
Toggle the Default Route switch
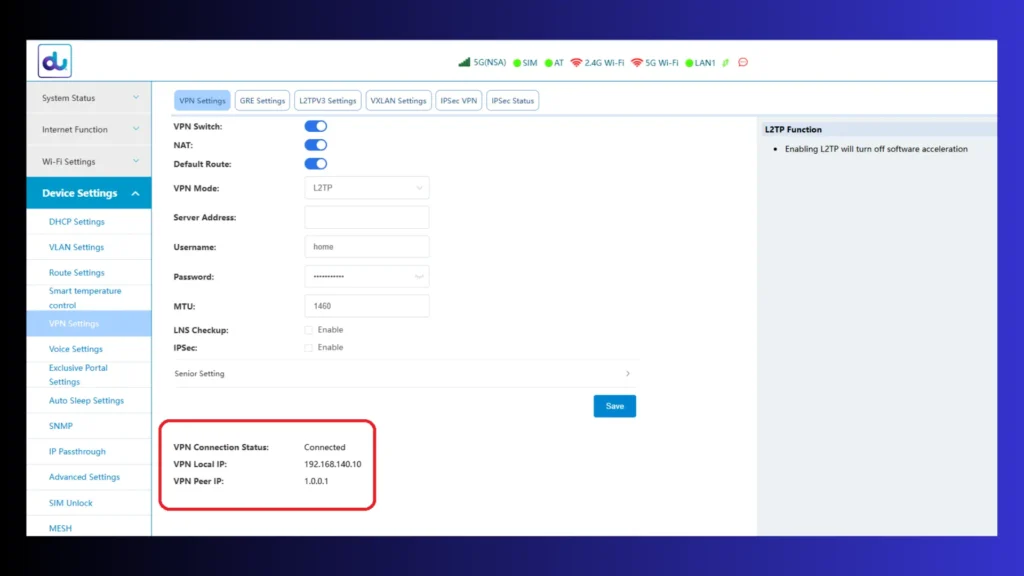click(315, 164)
